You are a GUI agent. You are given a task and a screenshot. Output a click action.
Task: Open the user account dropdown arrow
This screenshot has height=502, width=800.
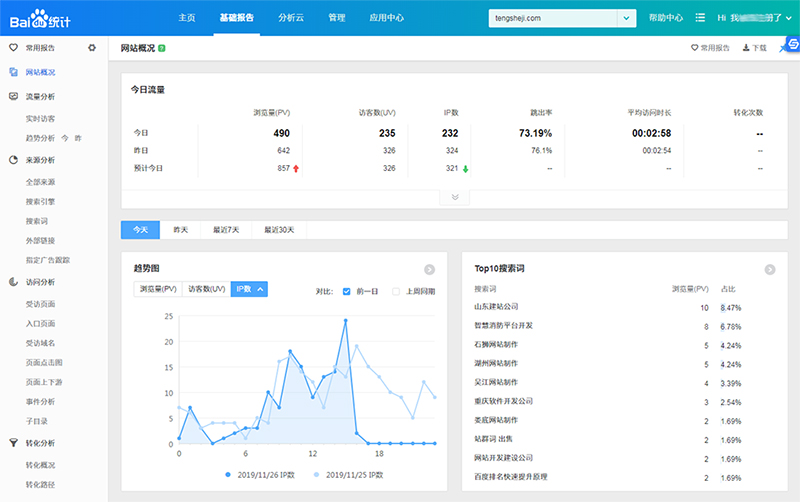pyautogui.click(x=789, y=18)
